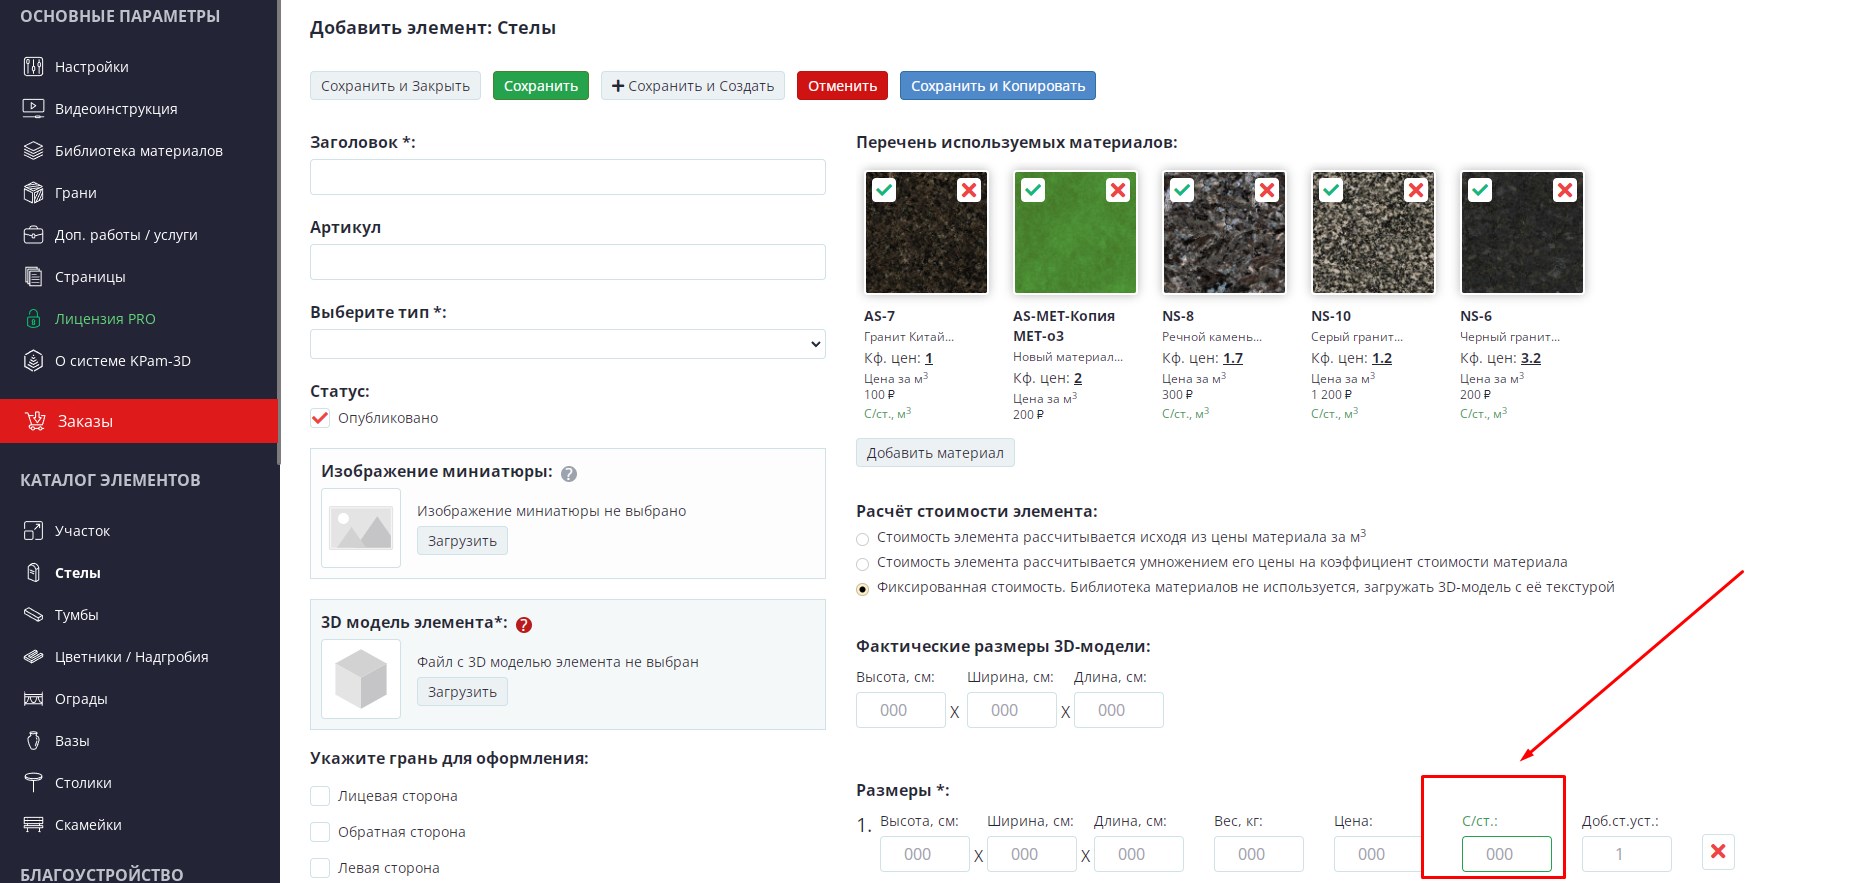This screenshot has height=883, width=1873.
Task: Open Стелы catalog item
Action: click(78, 573)
